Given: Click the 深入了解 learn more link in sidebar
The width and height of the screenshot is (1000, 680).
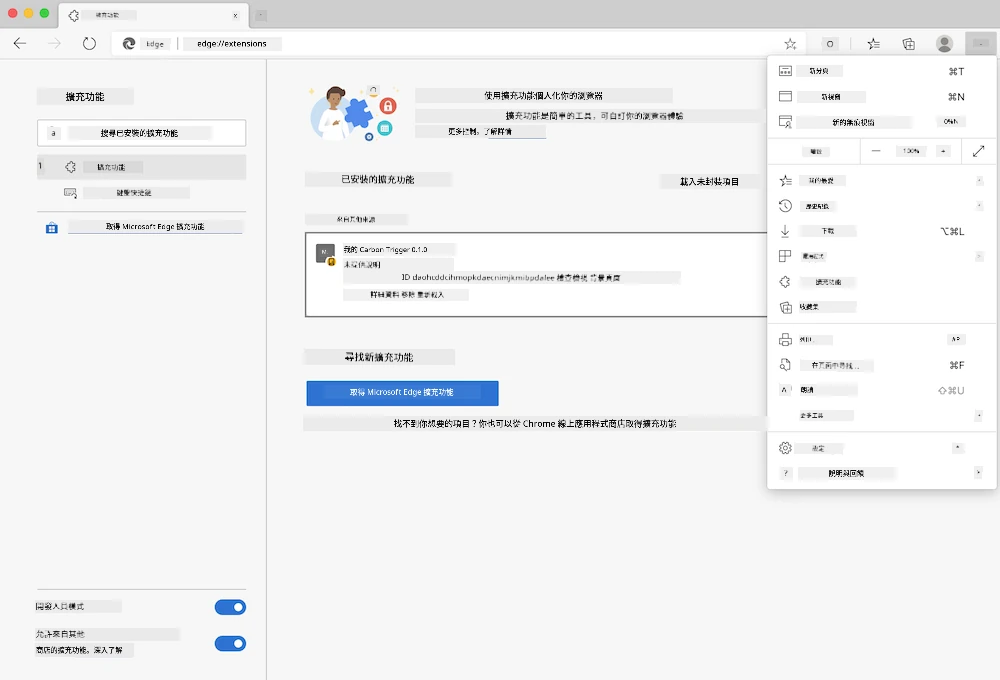Looking at the screenshot, I should [108, 650].
